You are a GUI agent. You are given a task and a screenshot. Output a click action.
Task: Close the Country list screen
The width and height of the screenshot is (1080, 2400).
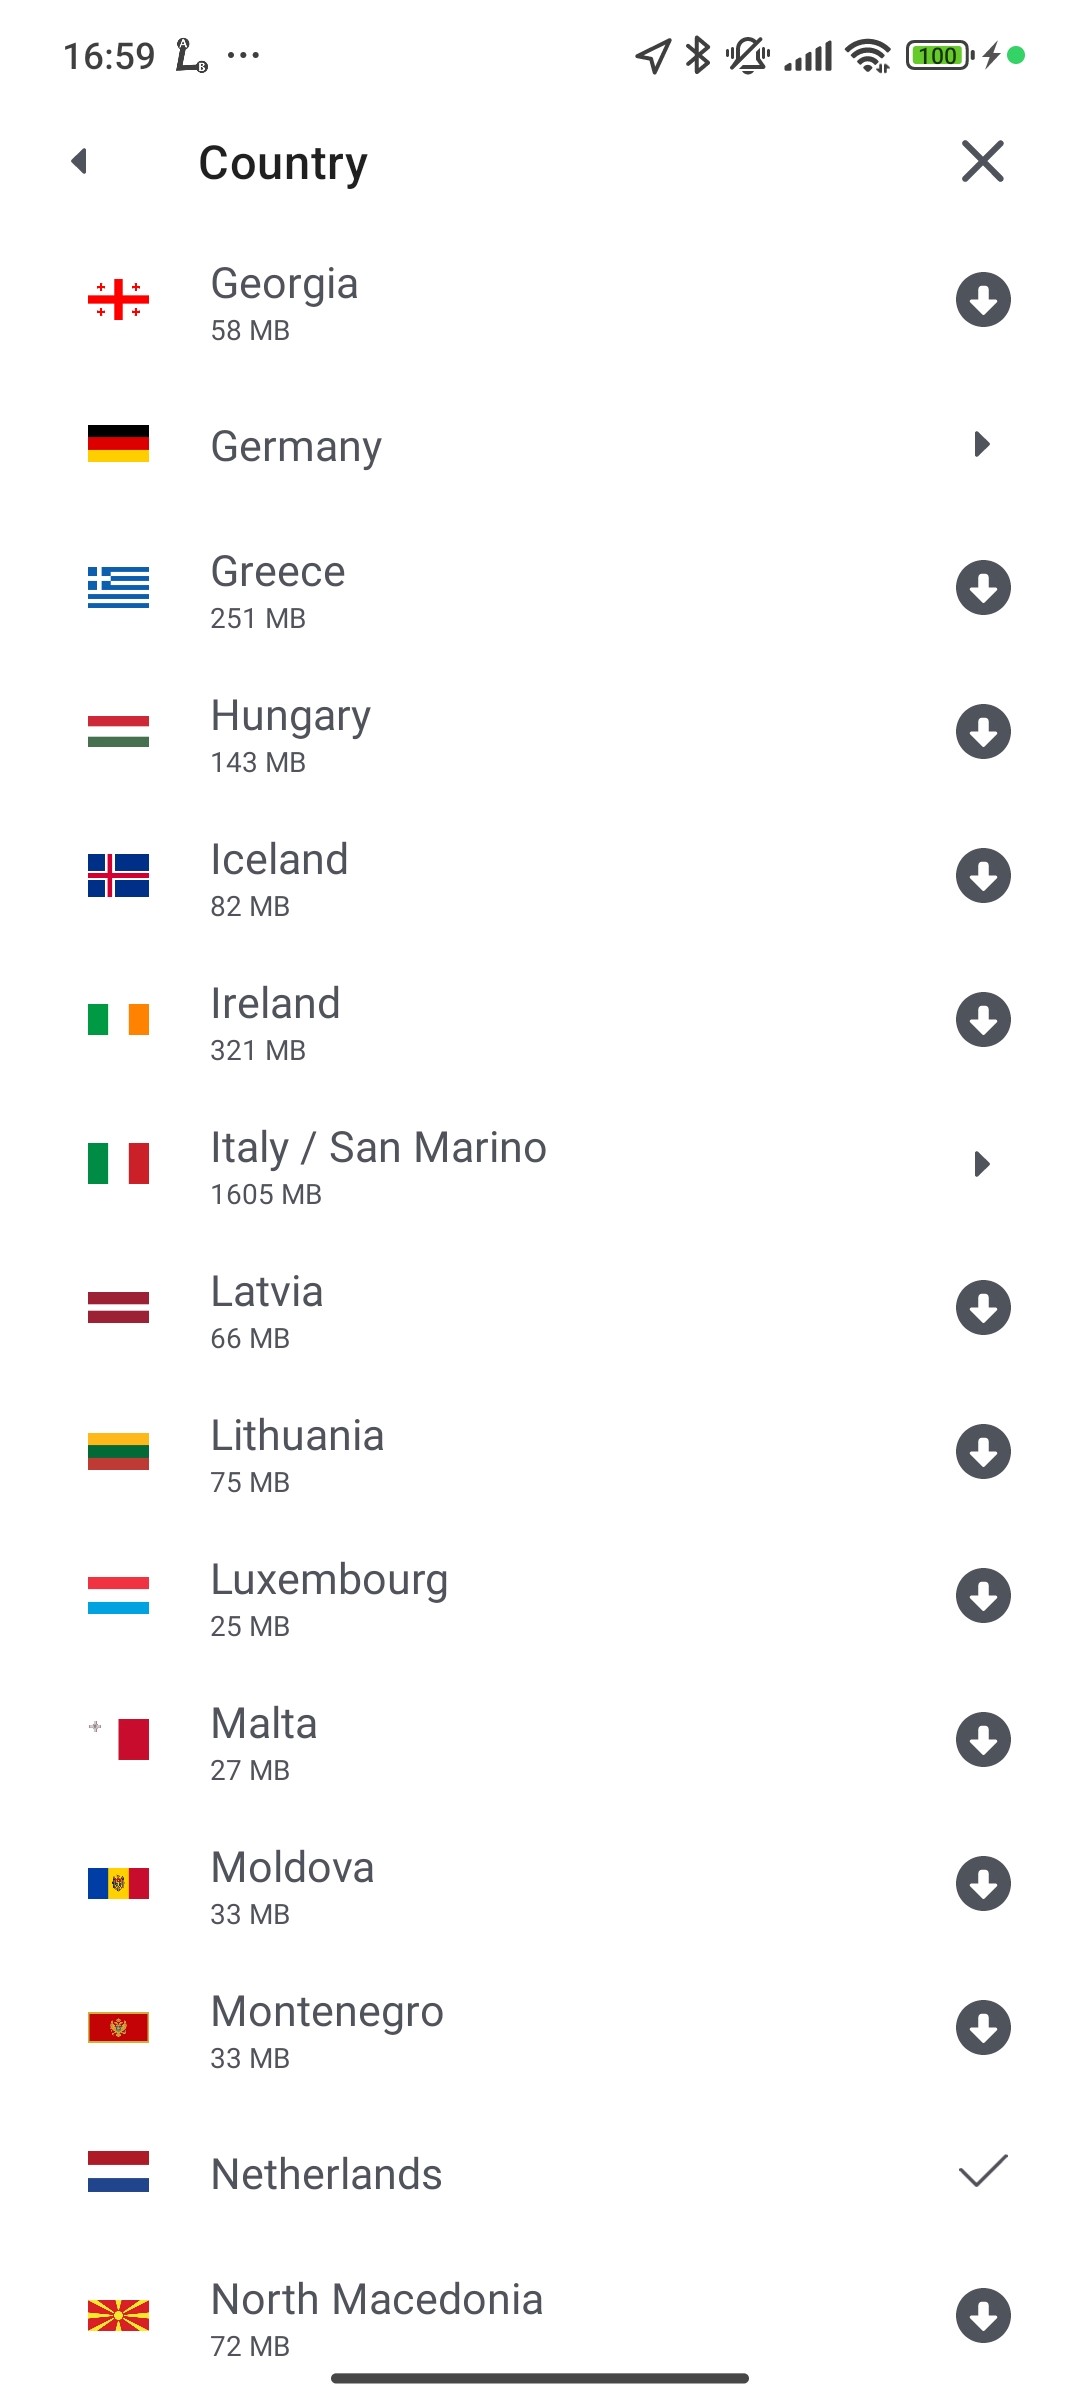coord(982,161)
